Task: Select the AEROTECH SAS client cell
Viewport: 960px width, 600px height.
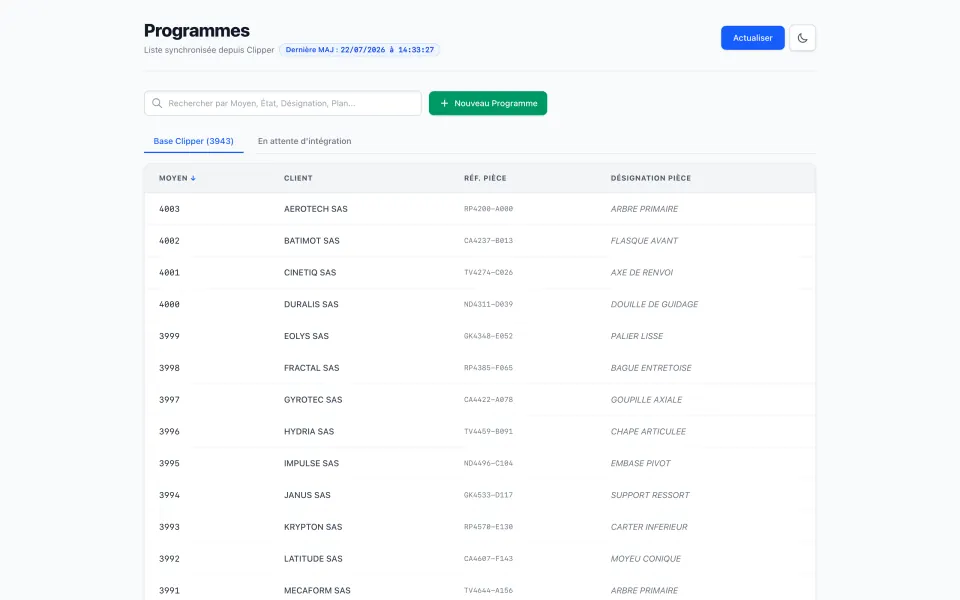Action: point(316,209)
